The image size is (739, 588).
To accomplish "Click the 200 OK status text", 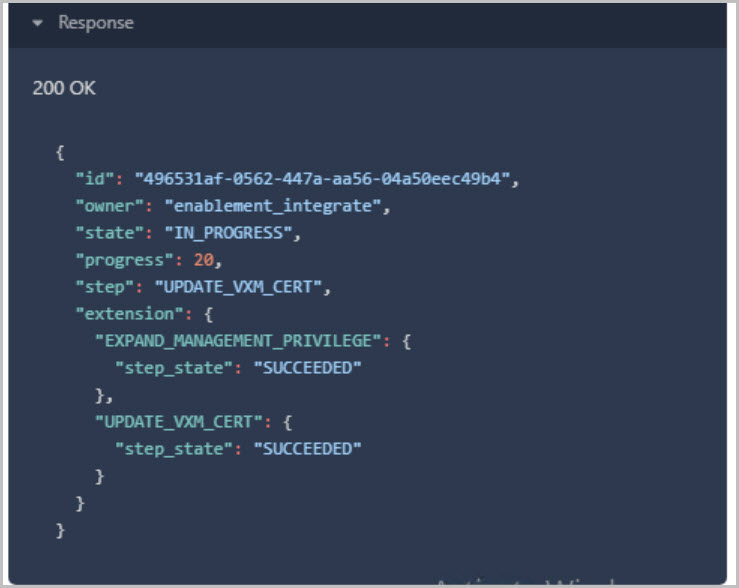I will [64, 88].
